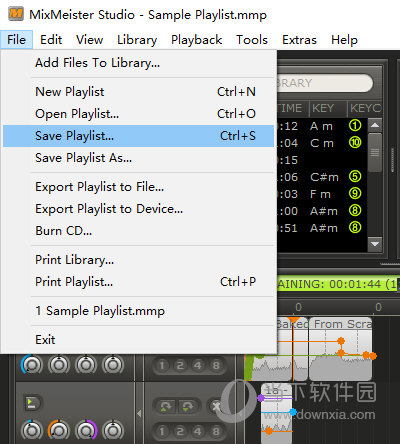Select the From Scra... clip on timeline
This screenshot has width=400, height=444.
[x=341, y=349]
